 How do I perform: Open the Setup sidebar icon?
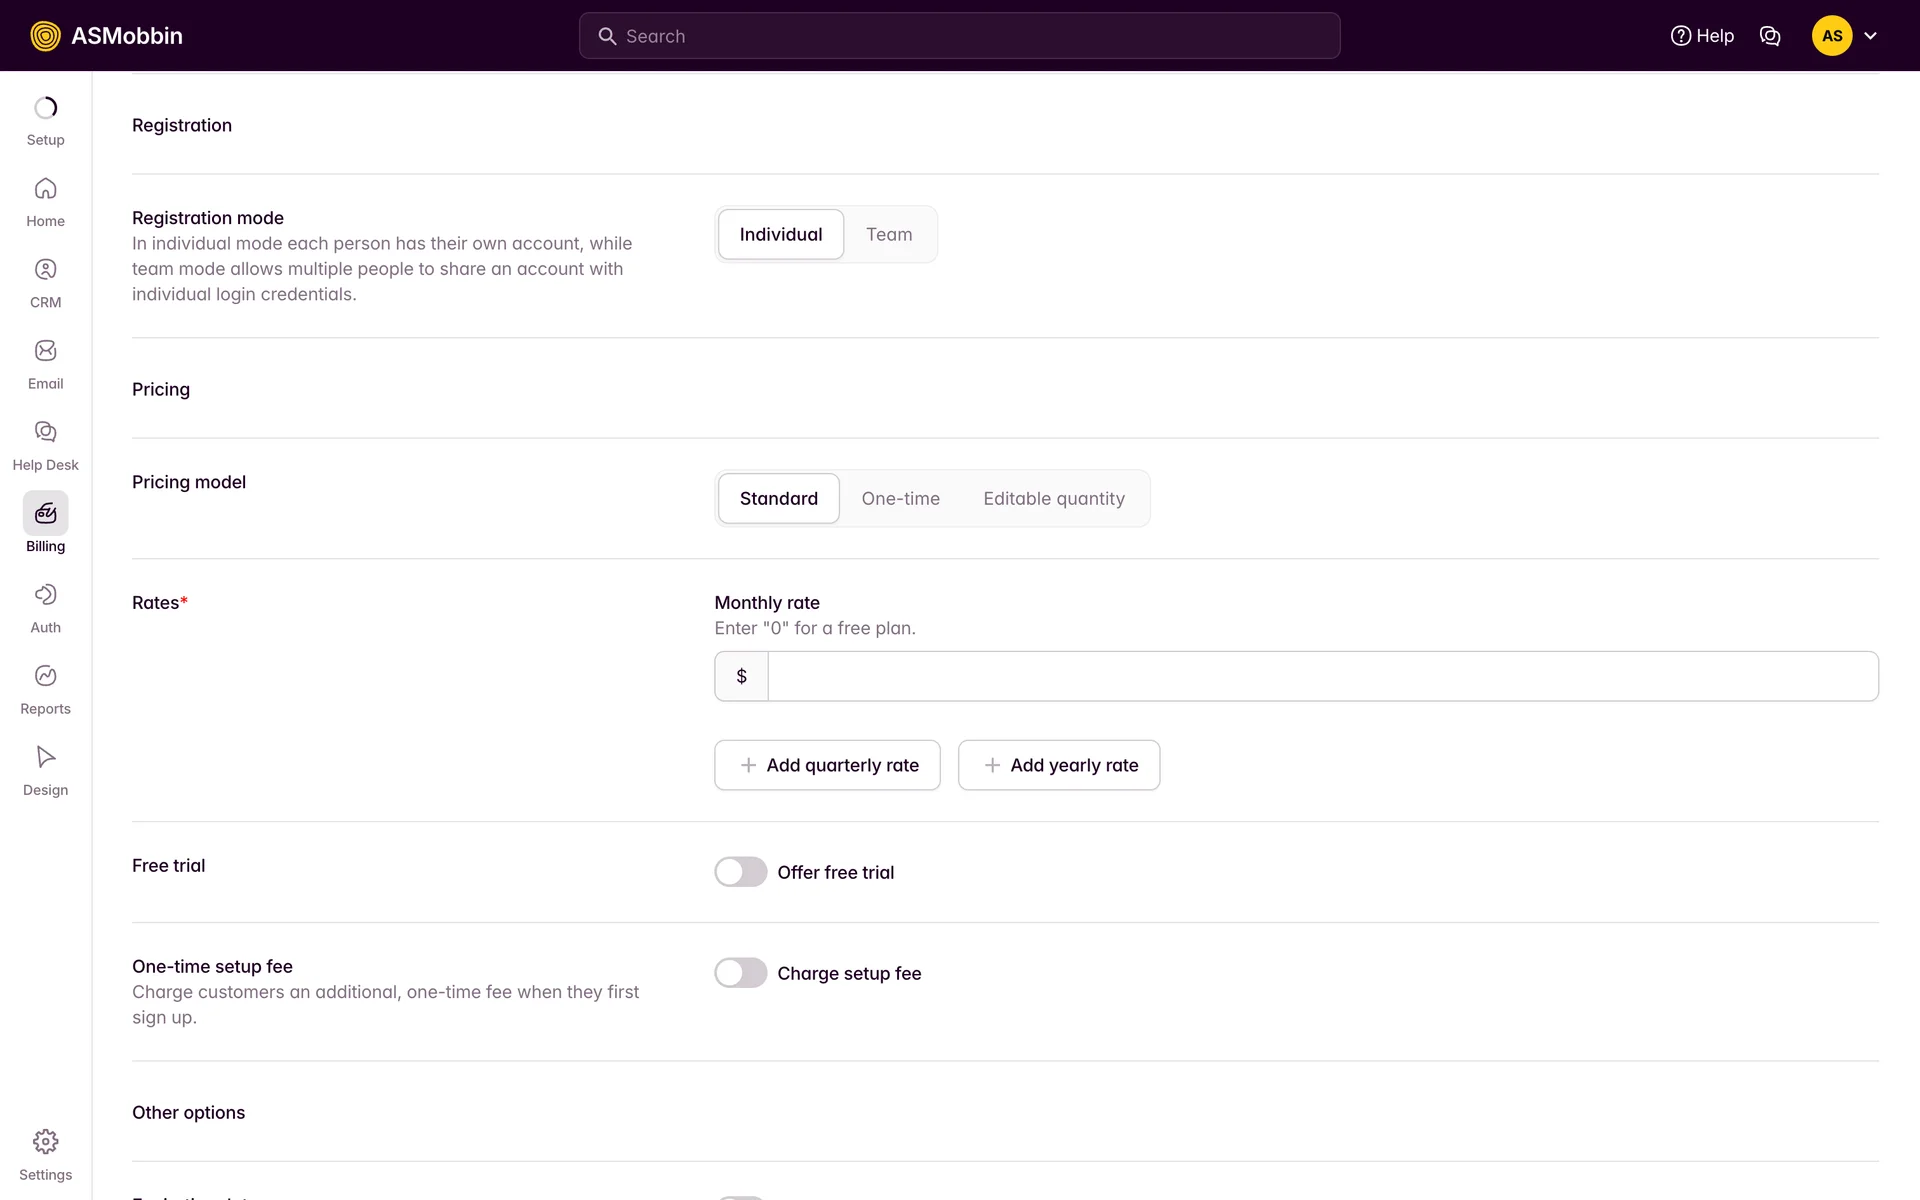[x=45, y=108]
